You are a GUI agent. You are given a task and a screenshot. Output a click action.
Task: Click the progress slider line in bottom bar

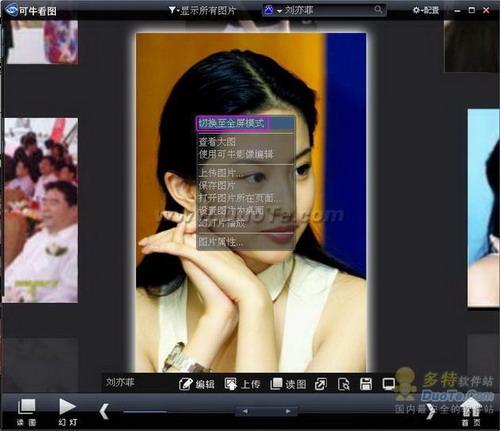point(145,412)
